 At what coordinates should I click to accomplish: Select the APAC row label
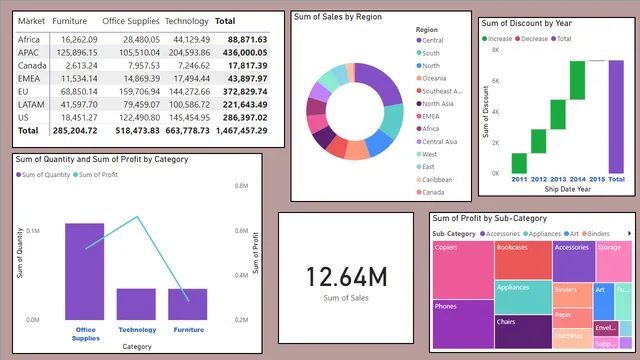pyautogui.click(x=28, y=53)
